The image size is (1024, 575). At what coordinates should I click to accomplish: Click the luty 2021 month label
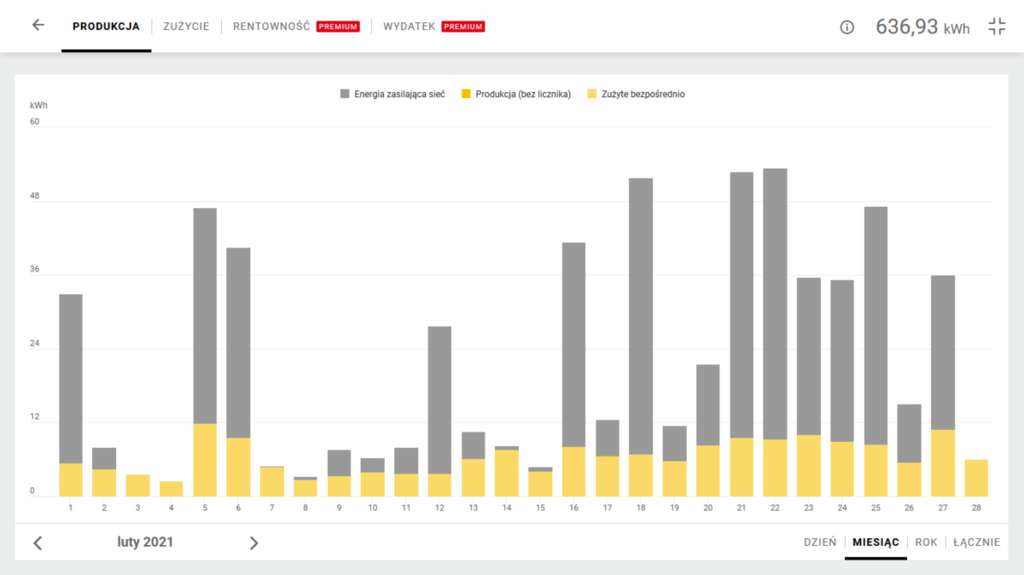143,542
